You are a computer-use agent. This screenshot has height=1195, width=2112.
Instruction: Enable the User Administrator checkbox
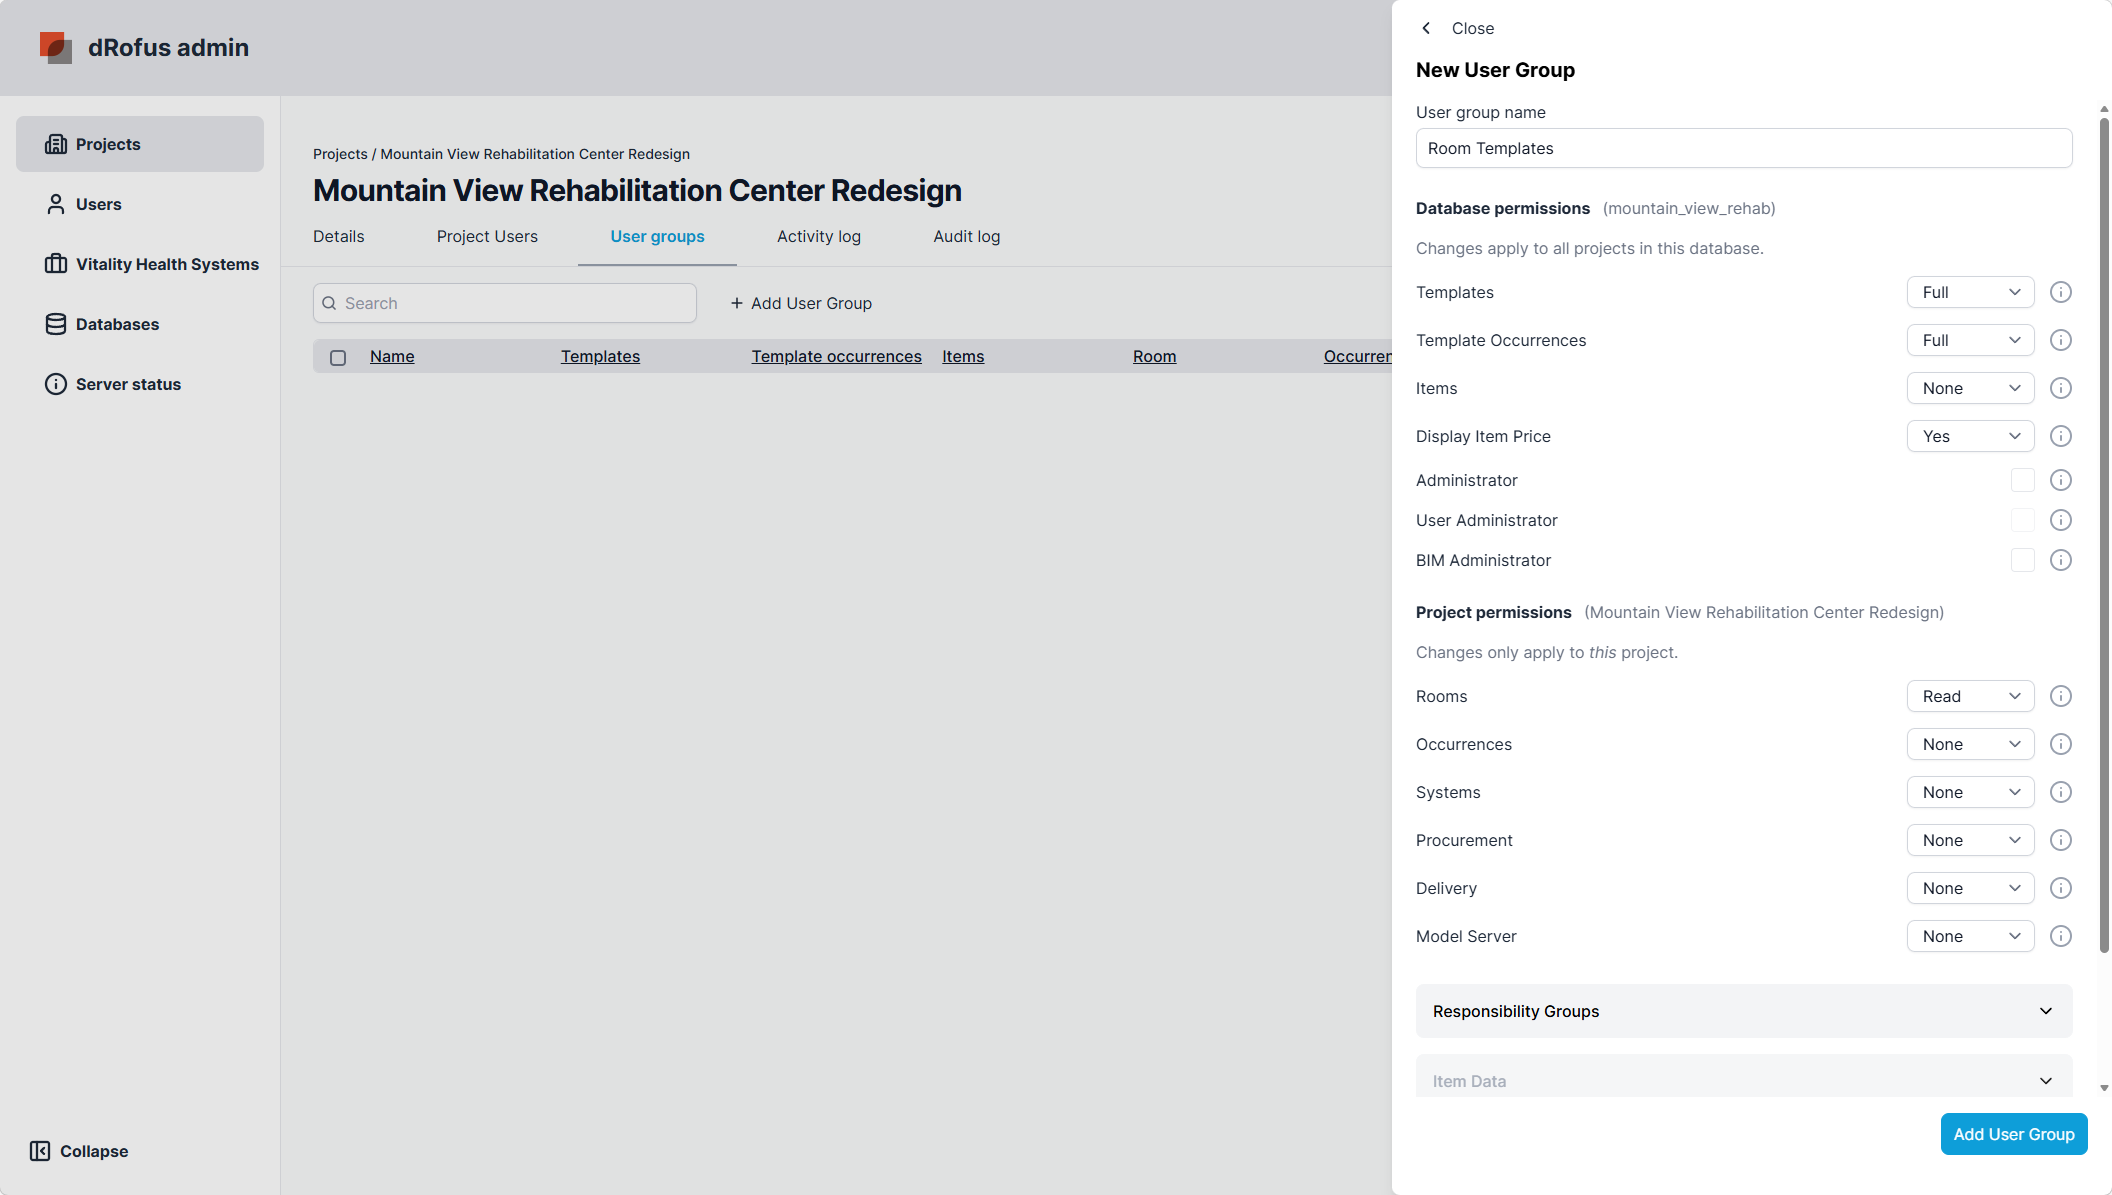[x=2022, y=520]
